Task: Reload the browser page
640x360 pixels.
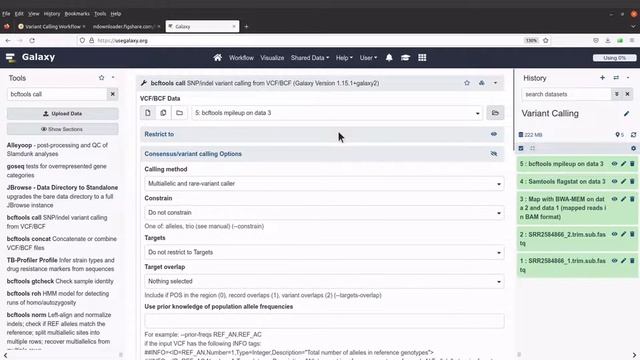Action: (x=32, y=40)
